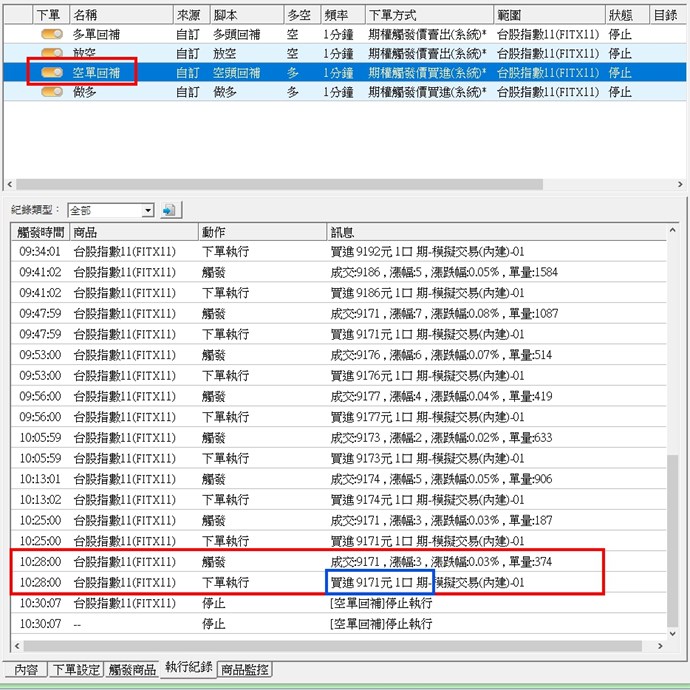Click the 腳本 column header
The width and height of the screenshot is (690, 690).
(247, 15)
